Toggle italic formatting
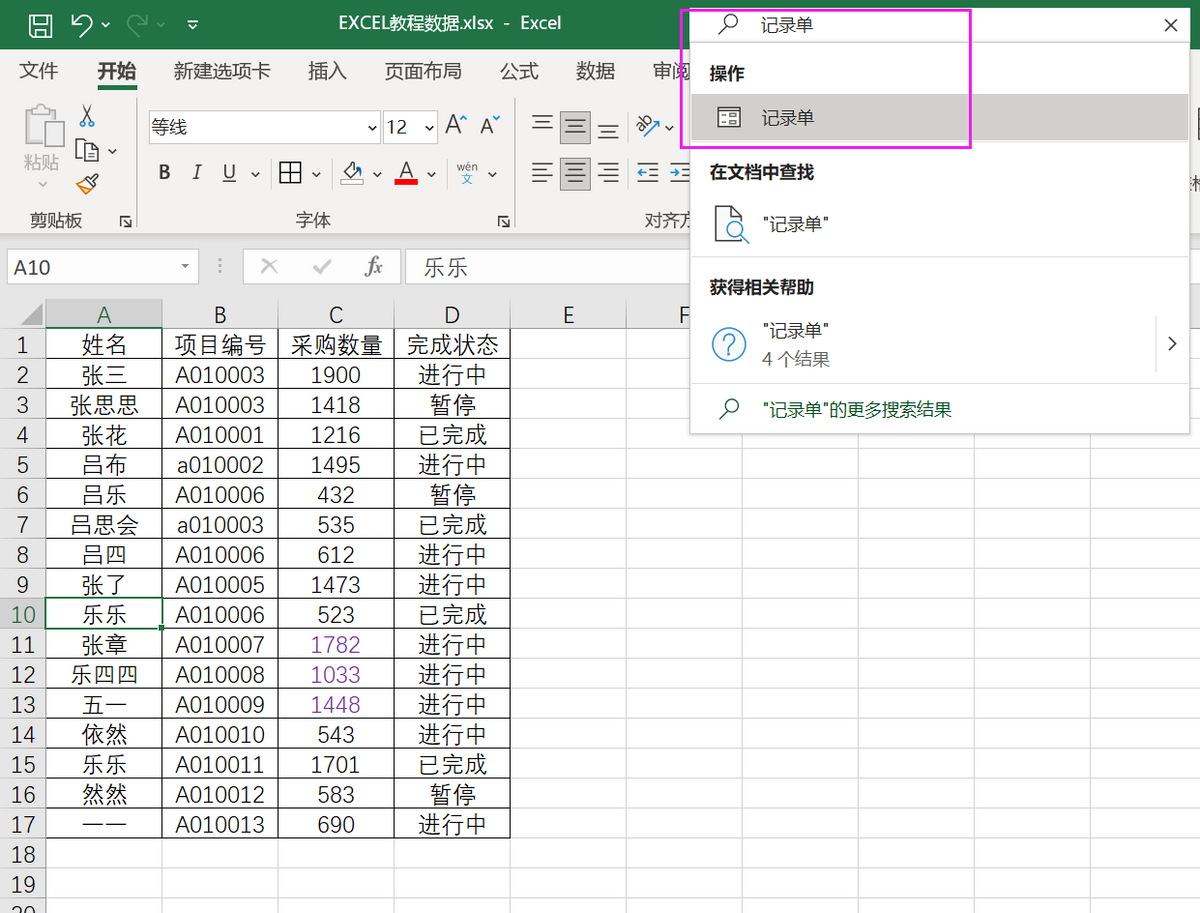This screenshot has height=913, width=1200. (x=197, y=173)
